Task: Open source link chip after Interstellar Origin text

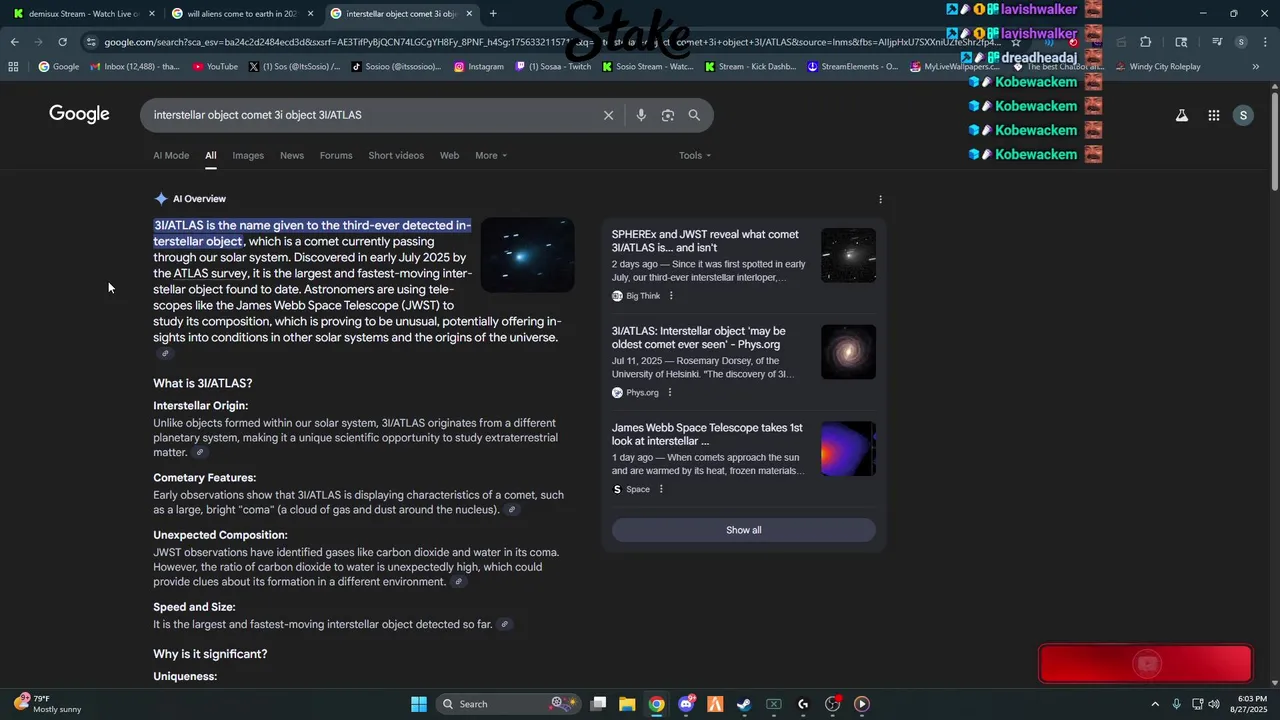Action: [x=200, y=452]
